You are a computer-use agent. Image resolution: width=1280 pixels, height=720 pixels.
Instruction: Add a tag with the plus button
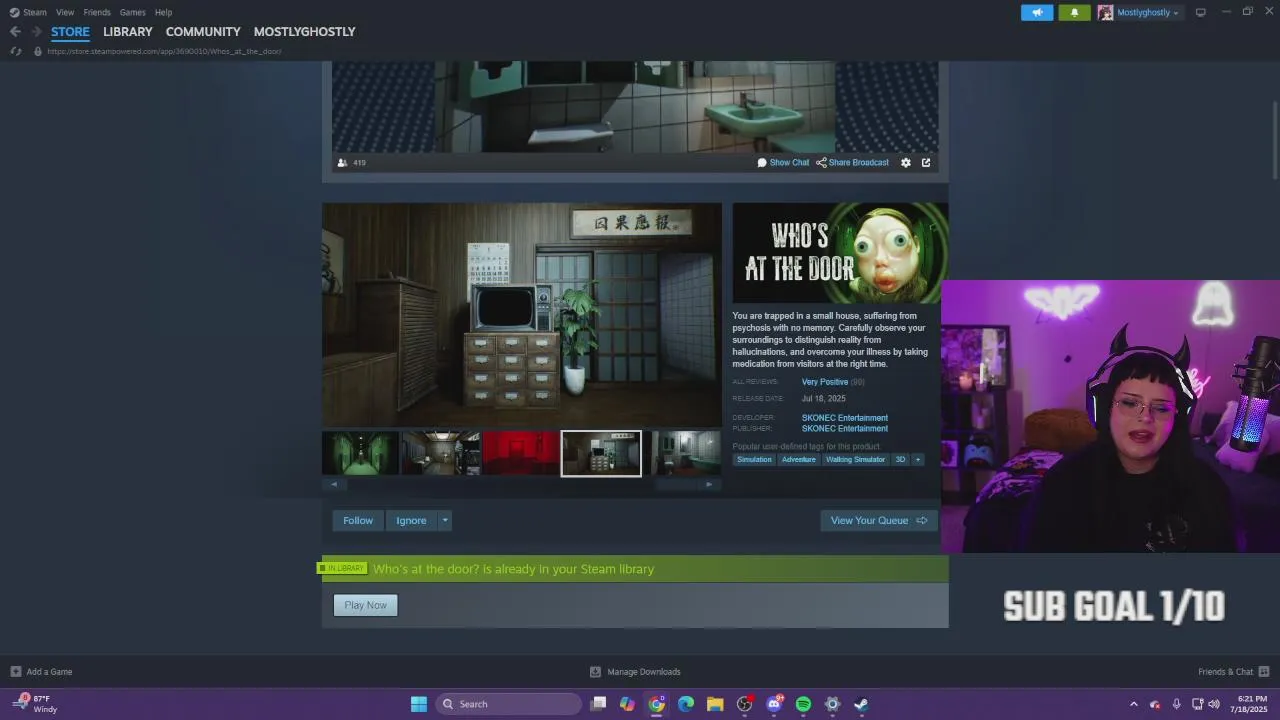(918, 460)
